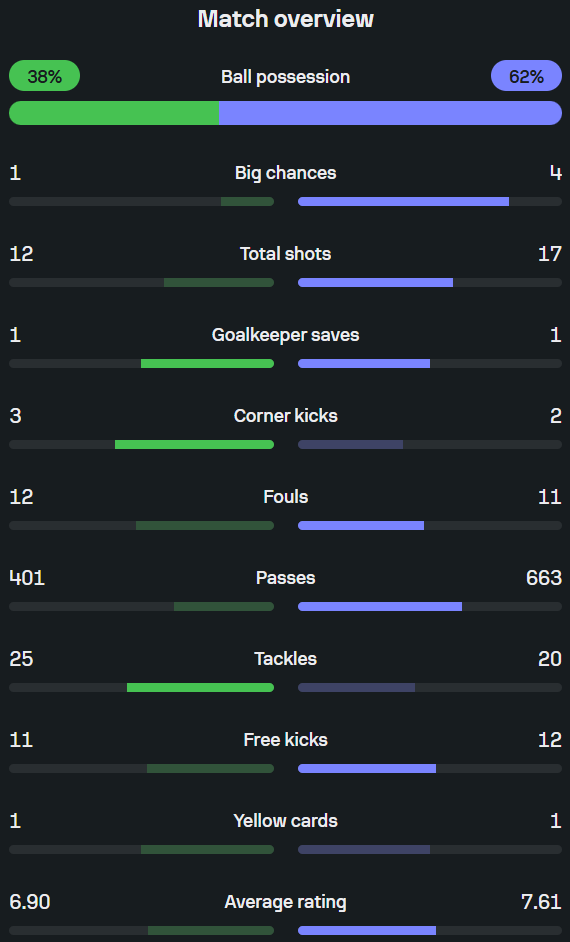Click the purple Passes bar
Image resolution: width=570 pixels, height=942 pixels.
380,607
